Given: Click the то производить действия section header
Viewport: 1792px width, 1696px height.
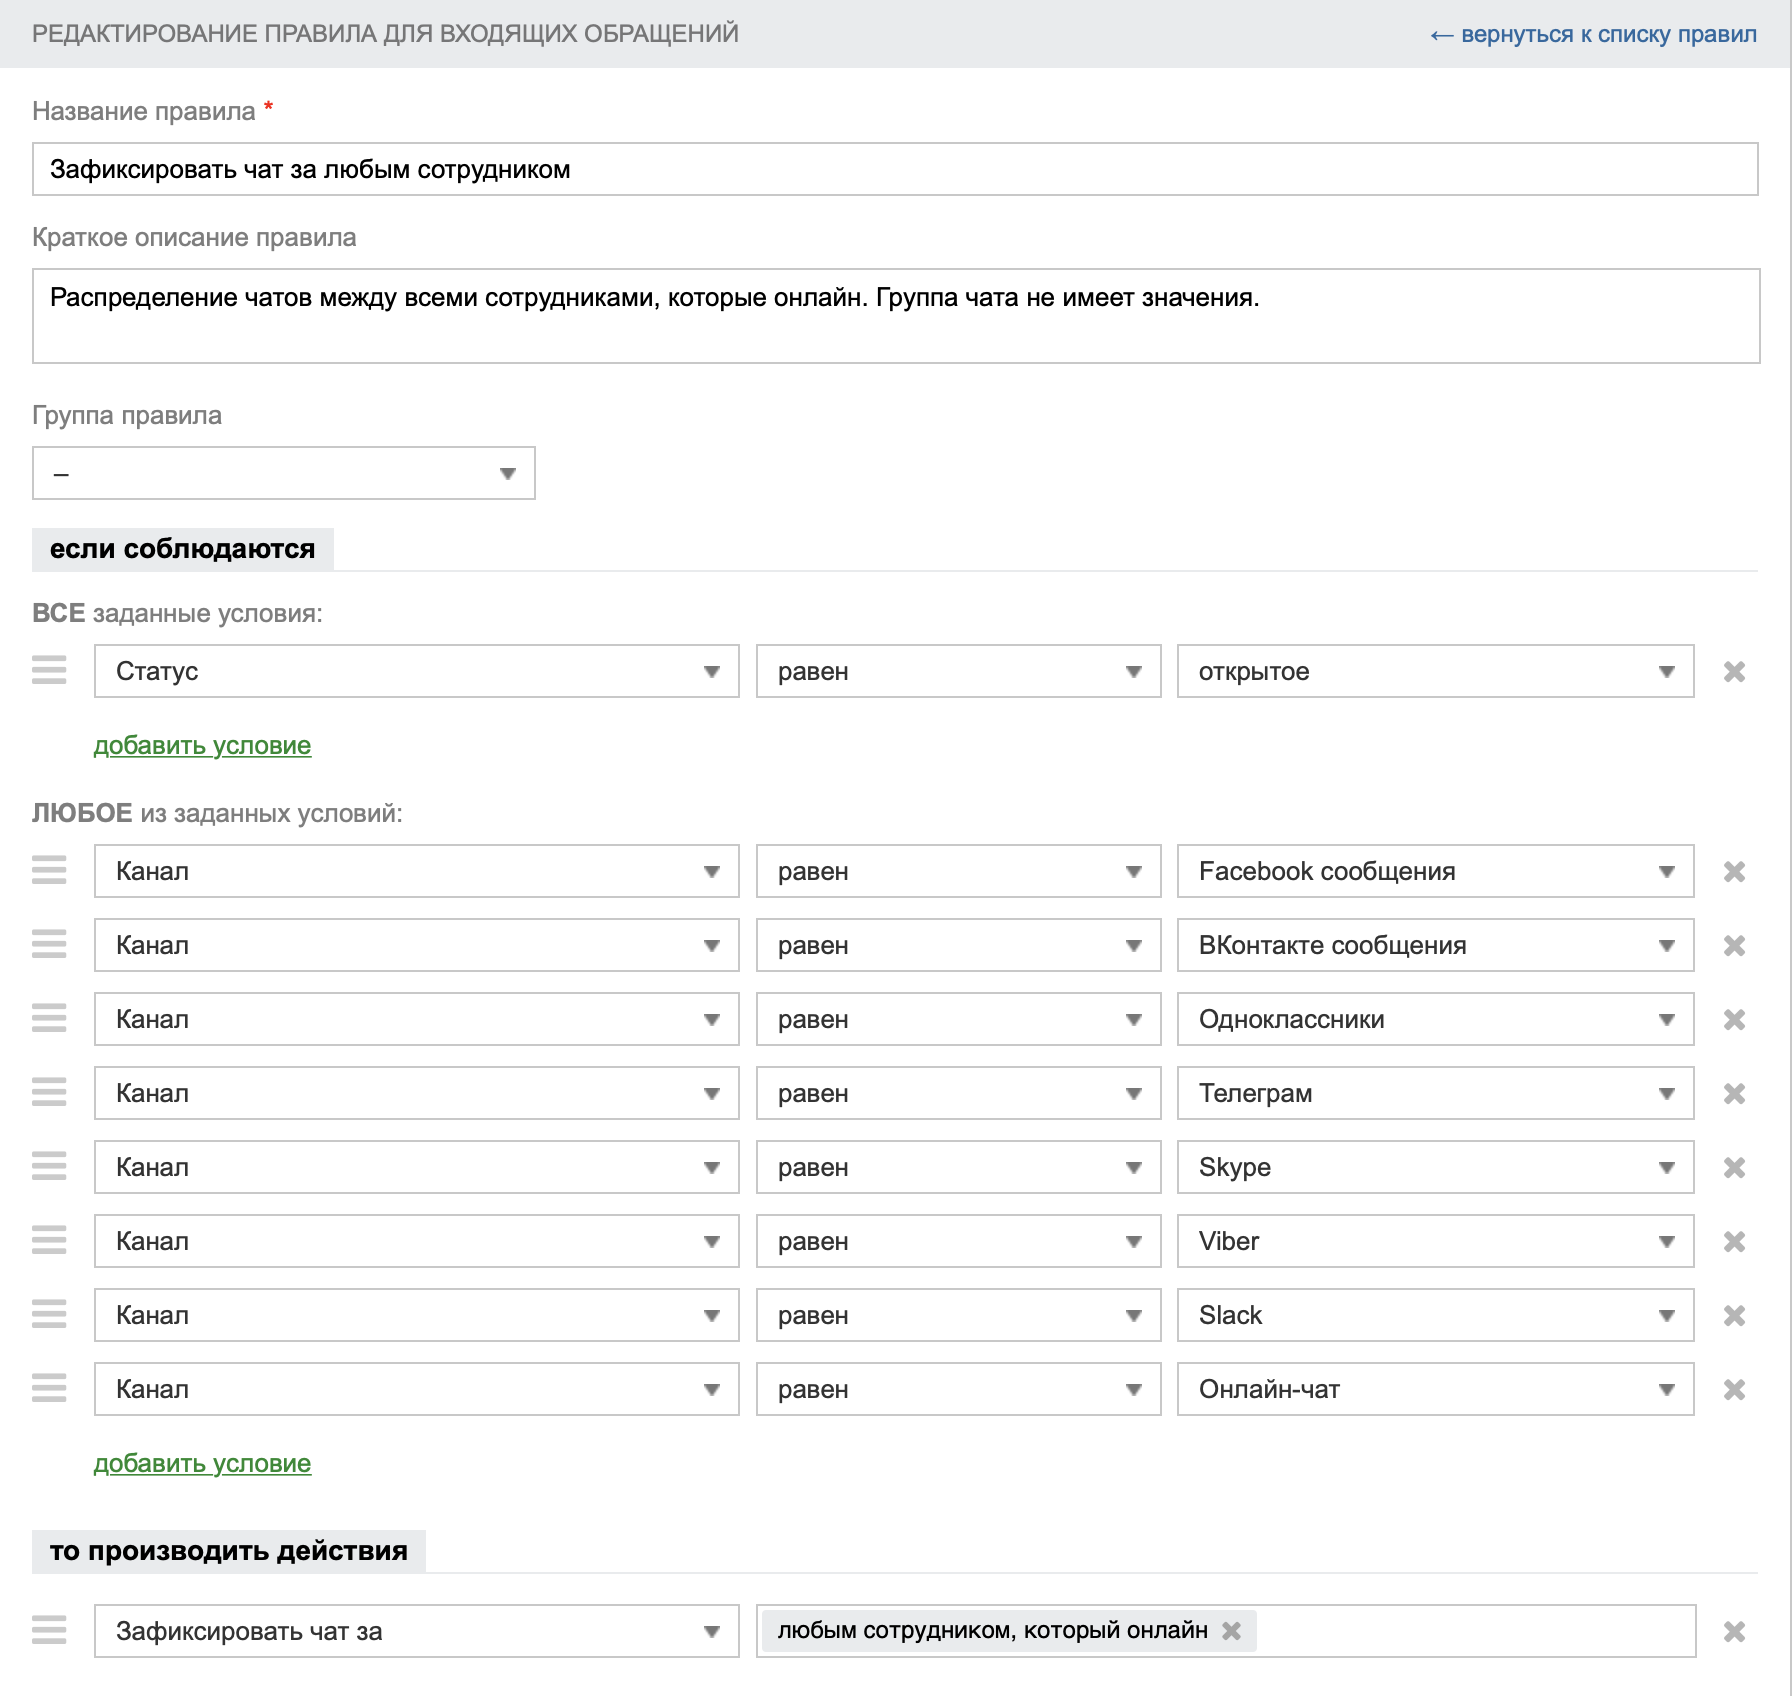Looking at the screenshot, I should [229, 1551].
